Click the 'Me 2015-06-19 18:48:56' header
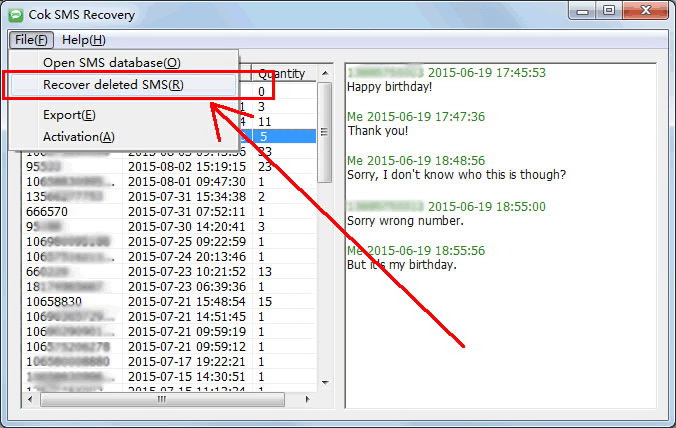The image size is (676, 428). click(416, 161)
